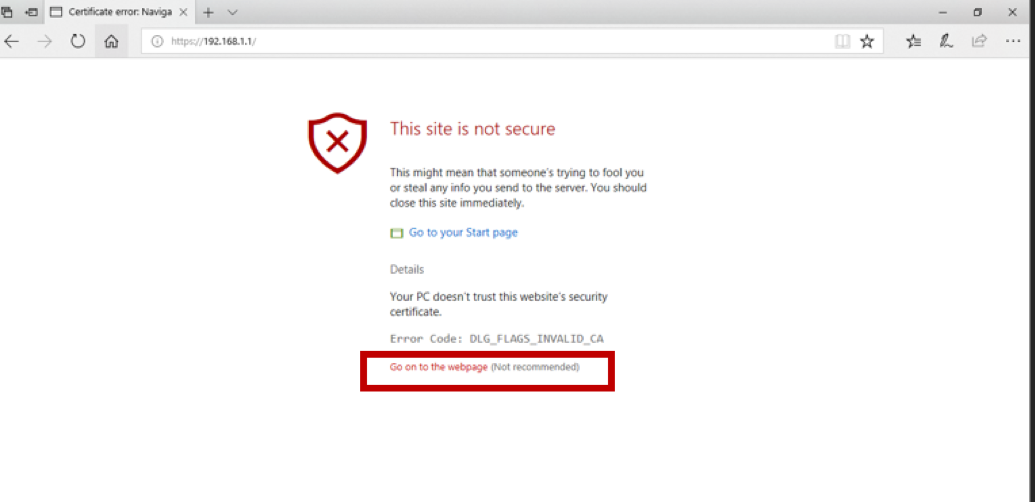Open a new tab with plus button
Image resolution: width=1035 pixels, height=502 pixels.
pyautogui.click(x=208, y=12)
